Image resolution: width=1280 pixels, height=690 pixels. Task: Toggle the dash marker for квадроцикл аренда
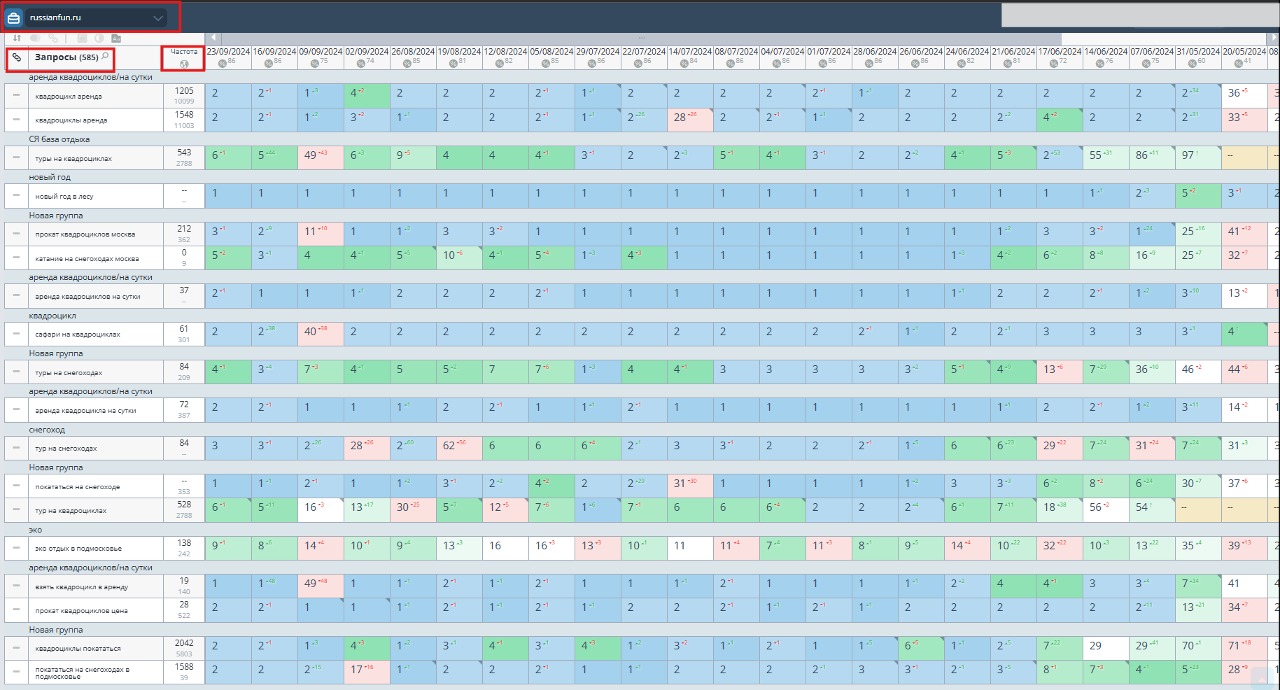pos(16,96)
